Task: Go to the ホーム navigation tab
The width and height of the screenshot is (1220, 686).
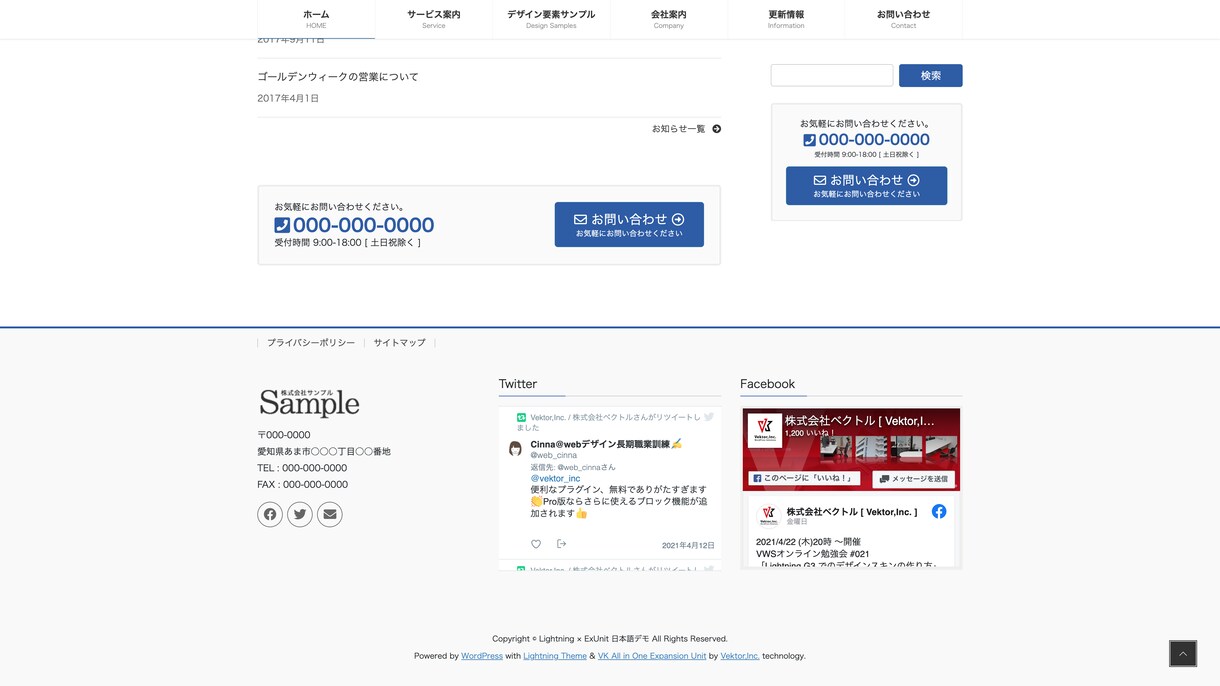Action: coord(316,19)
